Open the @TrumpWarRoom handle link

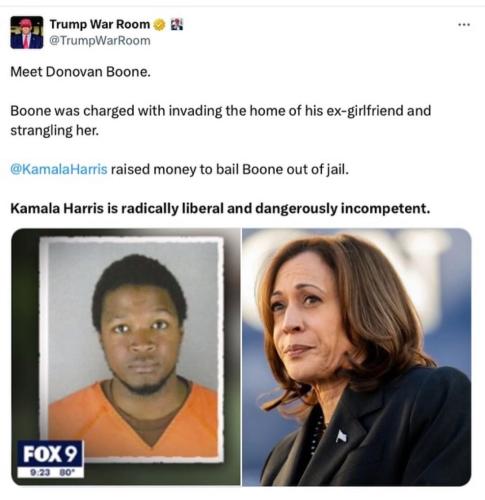(x=100, y=41)
